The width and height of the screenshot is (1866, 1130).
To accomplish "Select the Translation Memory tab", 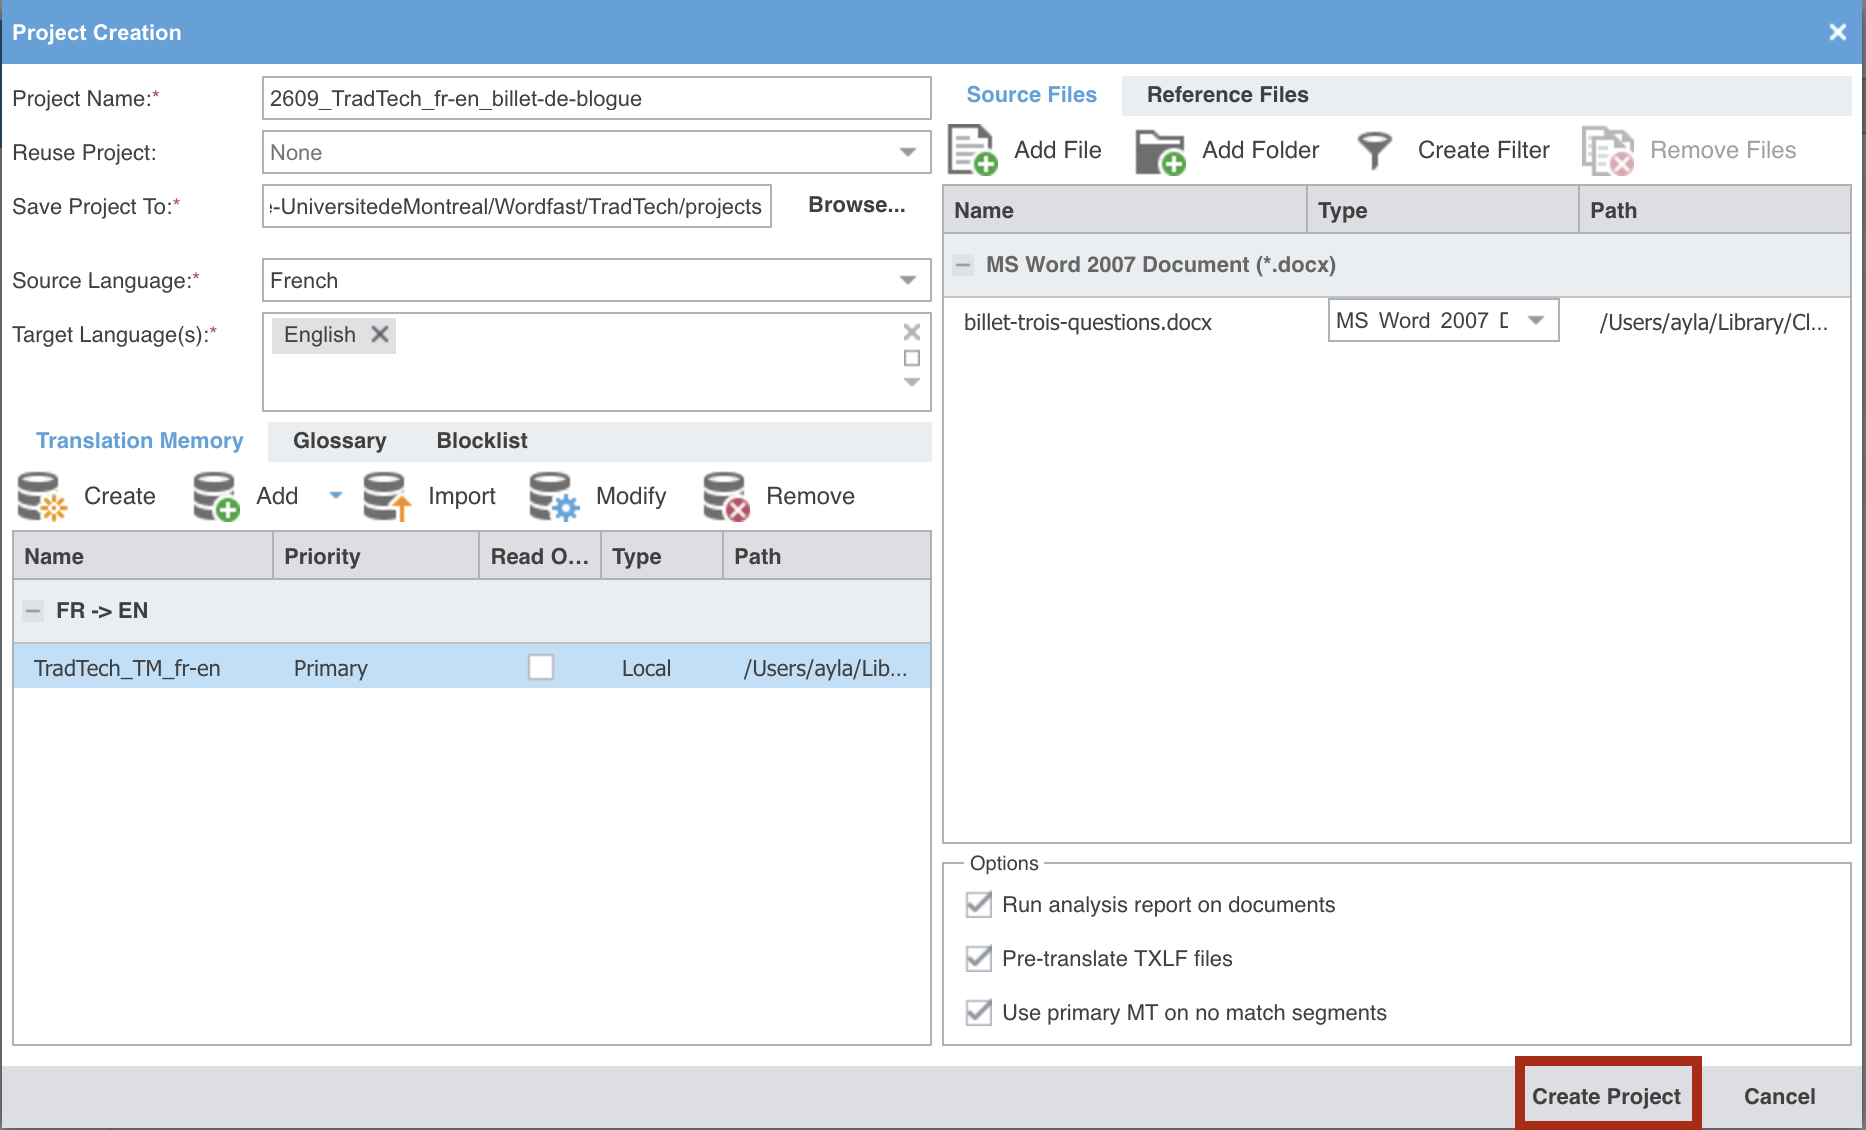I will 140,441.
